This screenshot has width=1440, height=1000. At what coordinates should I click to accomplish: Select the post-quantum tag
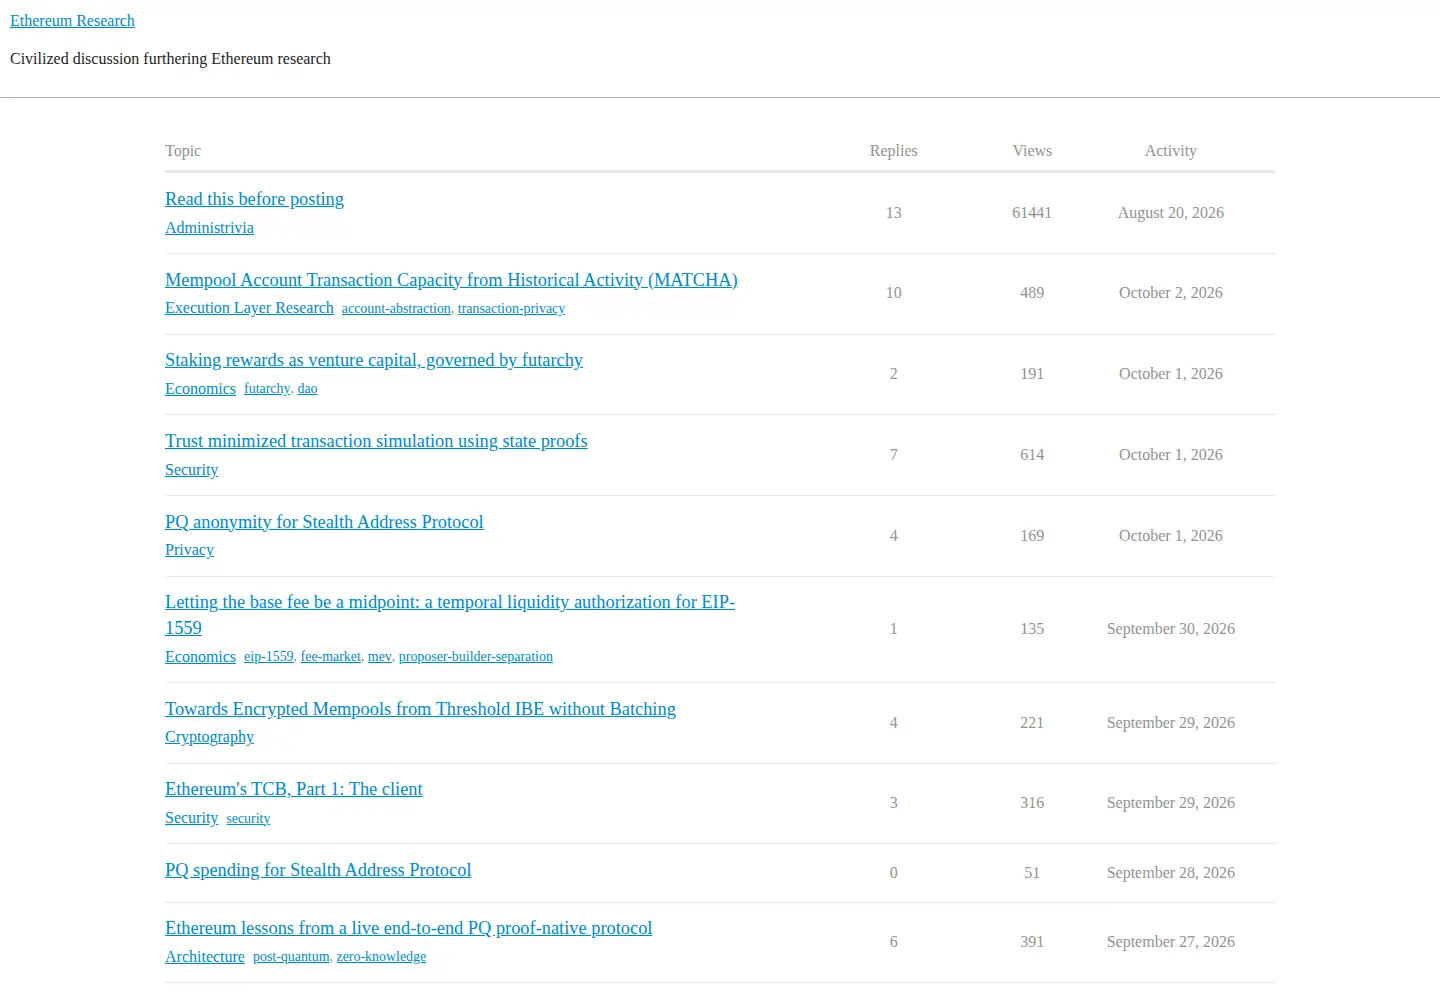coord(291,957)
